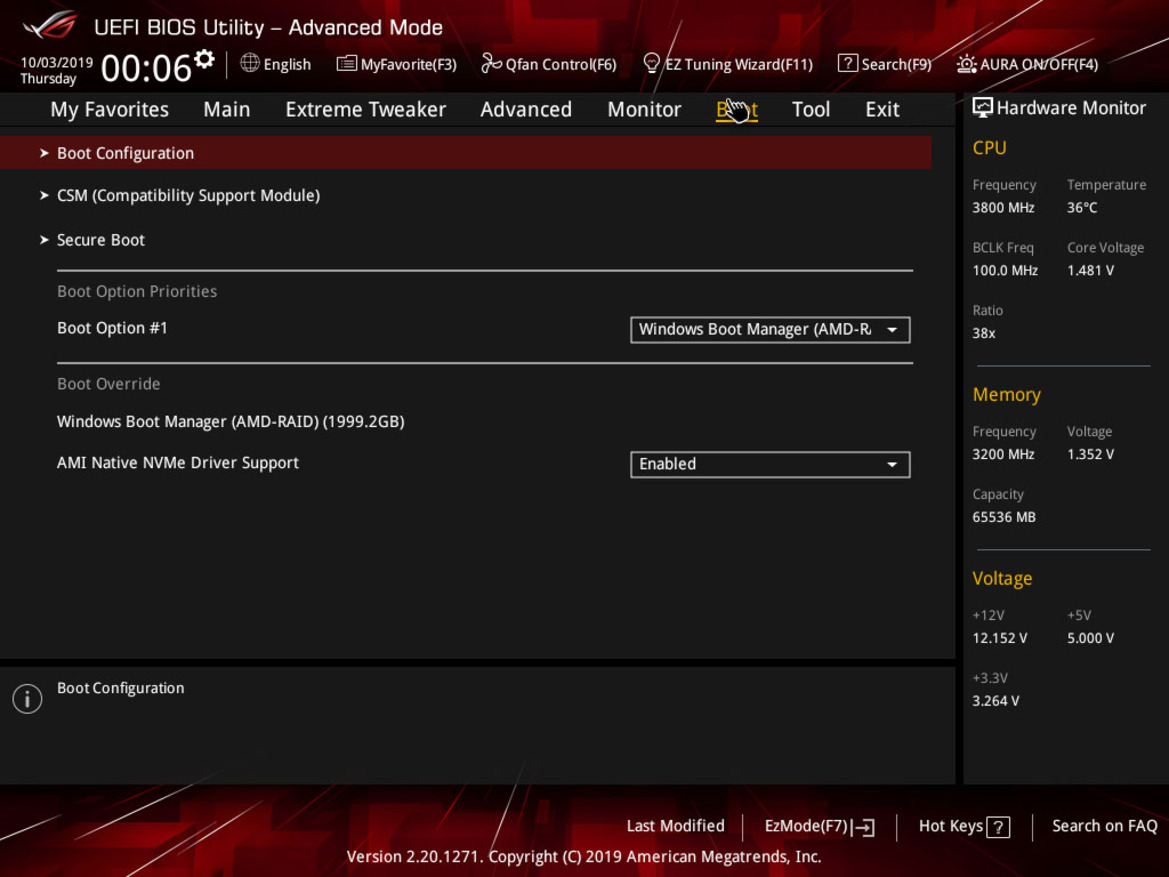Click Core Voltage value 1.481 V
This screenshot has width=1169, height=877.
(1090, 270)
